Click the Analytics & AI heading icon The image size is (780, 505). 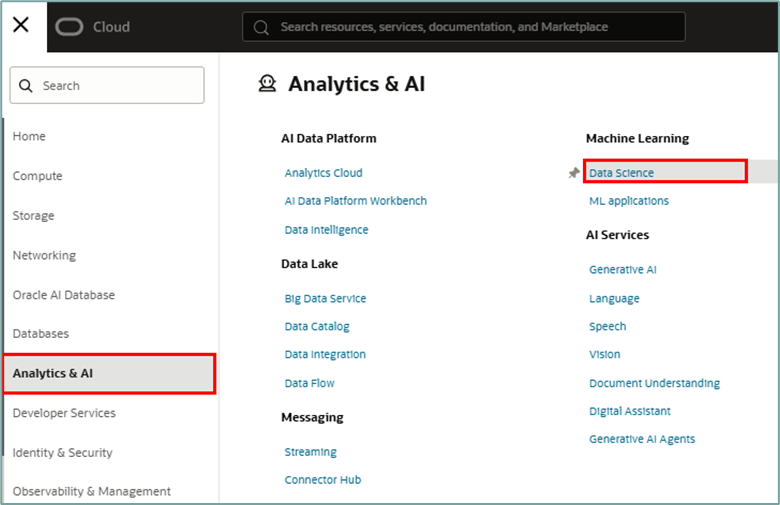click(x=267, y=84)
